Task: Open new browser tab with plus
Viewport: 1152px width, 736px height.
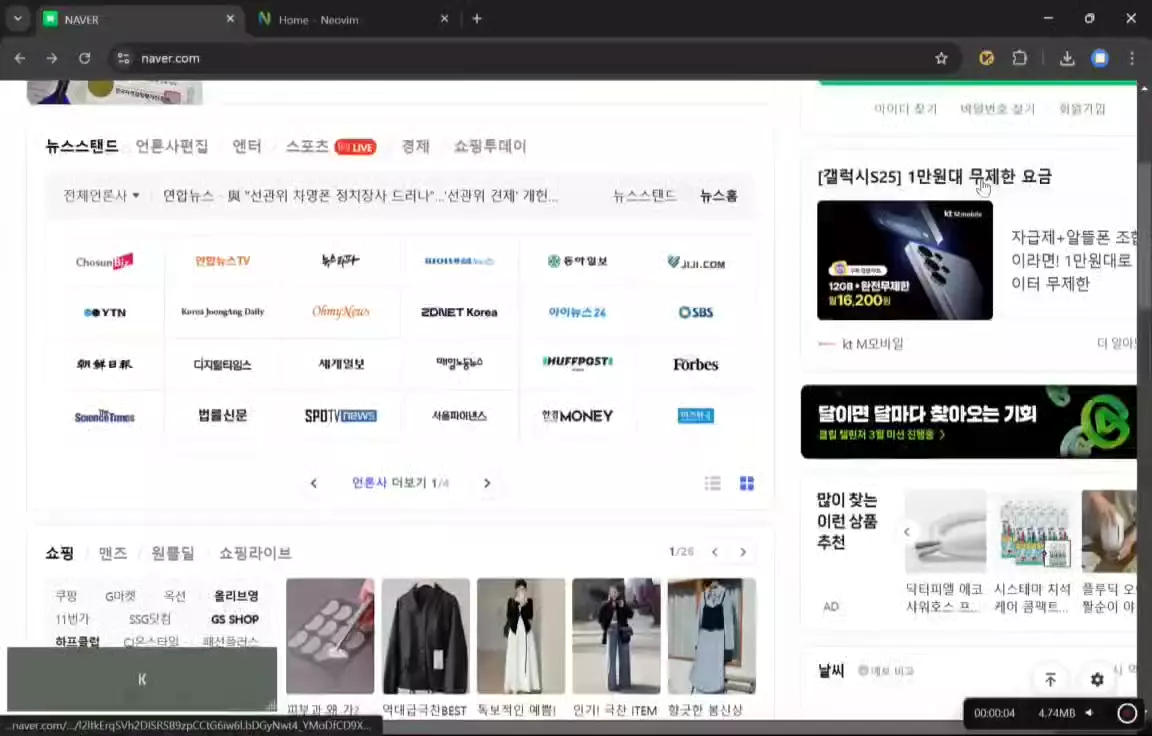Action: 477,19
